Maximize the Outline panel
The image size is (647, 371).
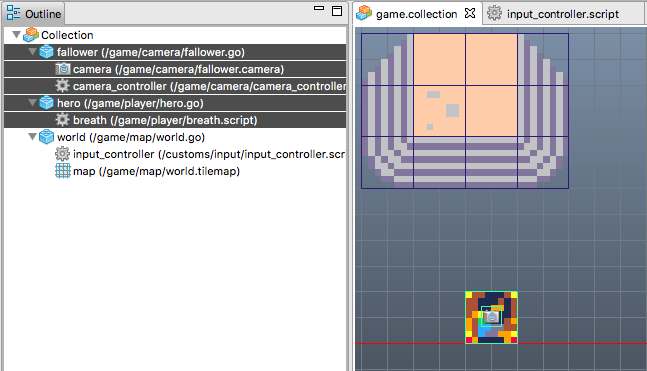[x=337, y=11]
